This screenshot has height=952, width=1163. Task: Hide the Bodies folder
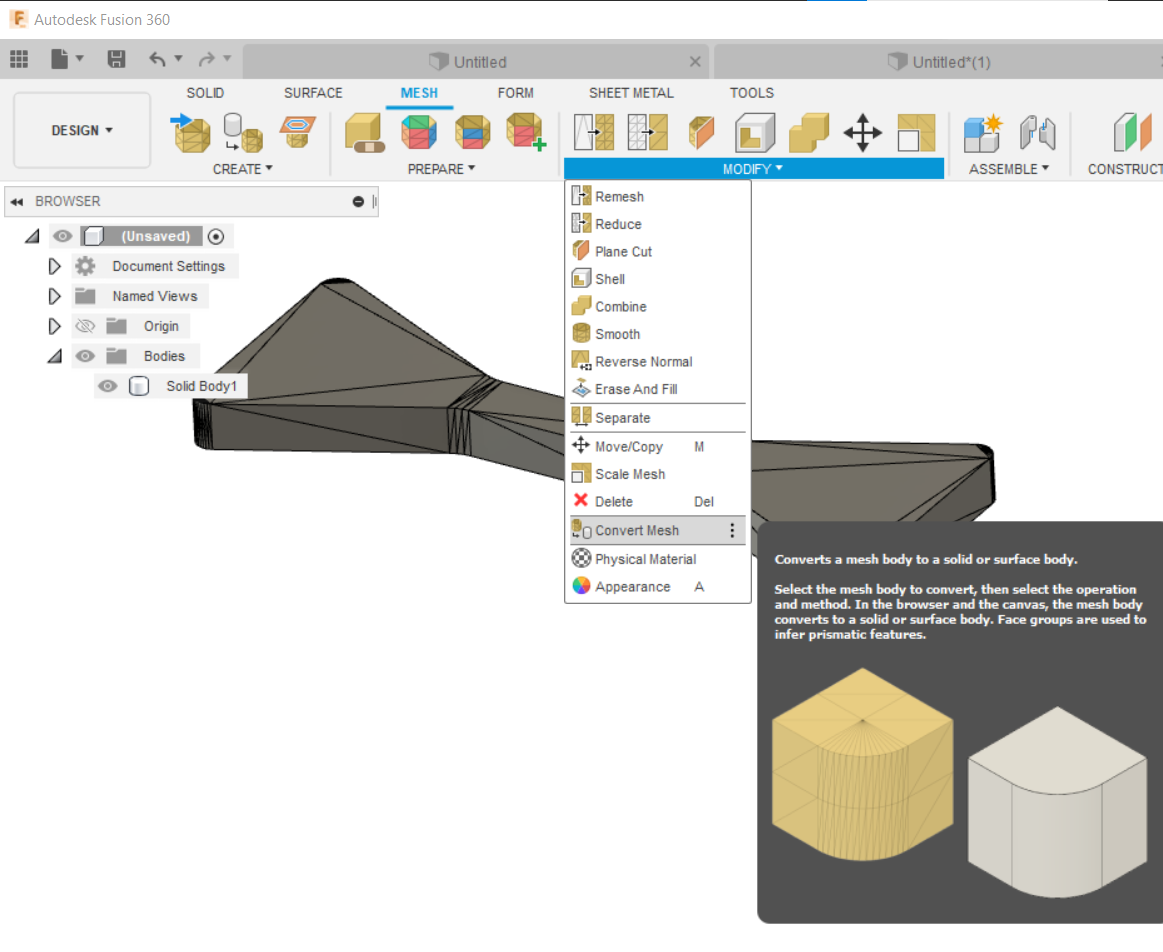85,355
